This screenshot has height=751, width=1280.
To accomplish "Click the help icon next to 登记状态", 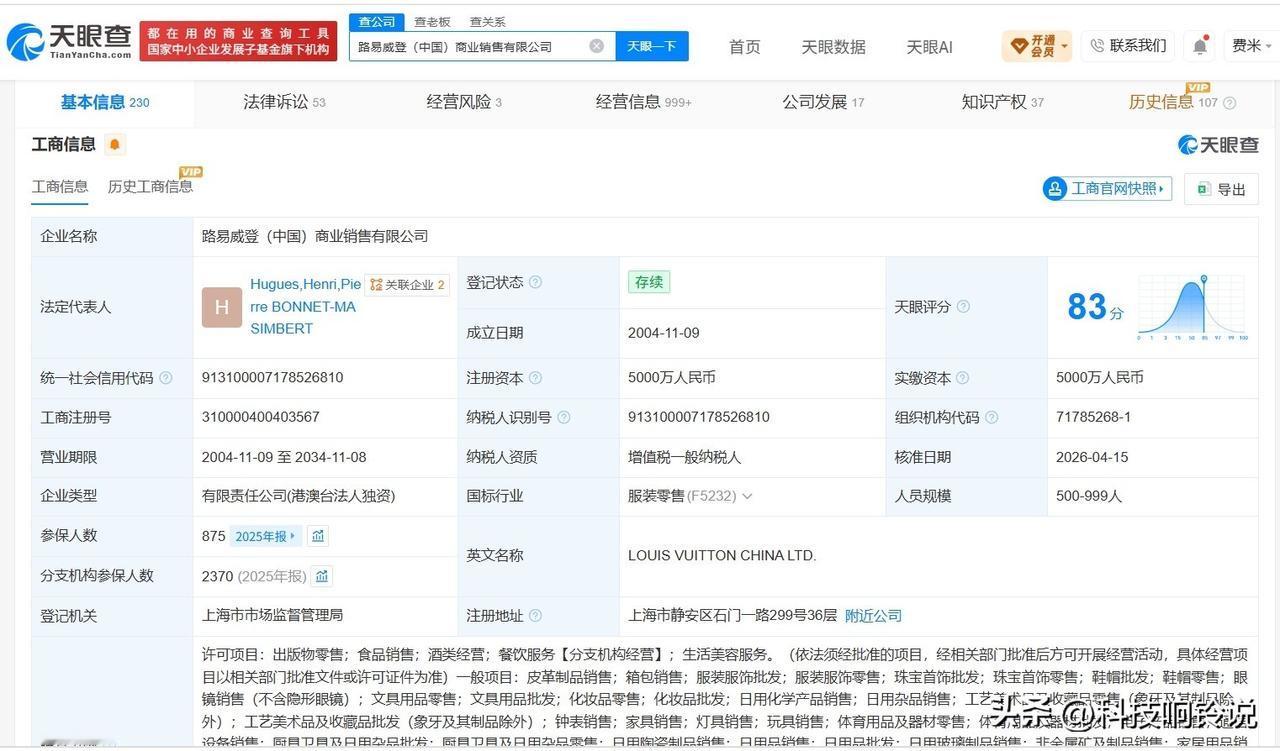I will click(535, 283).
